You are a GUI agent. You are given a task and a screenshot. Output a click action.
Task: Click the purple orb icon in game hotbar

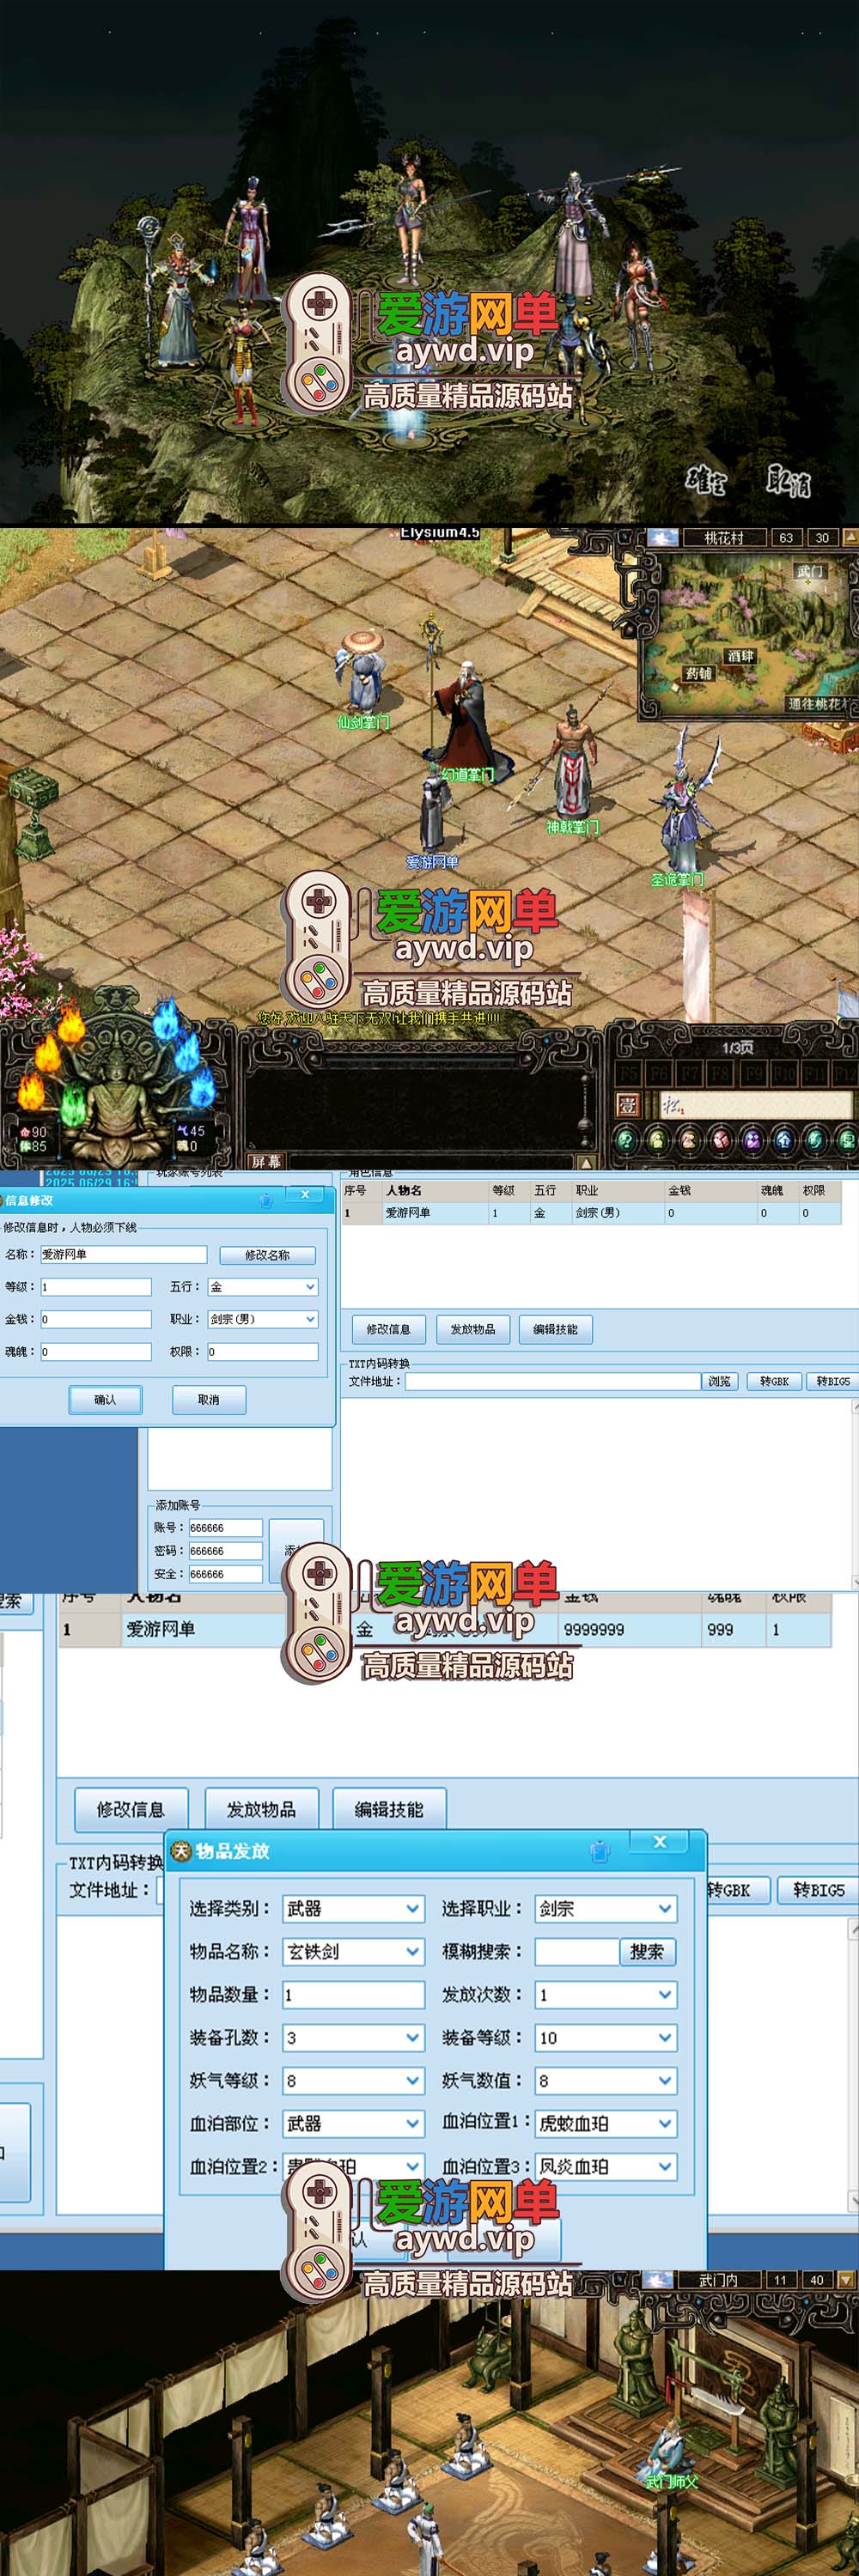click(752, 1139)
